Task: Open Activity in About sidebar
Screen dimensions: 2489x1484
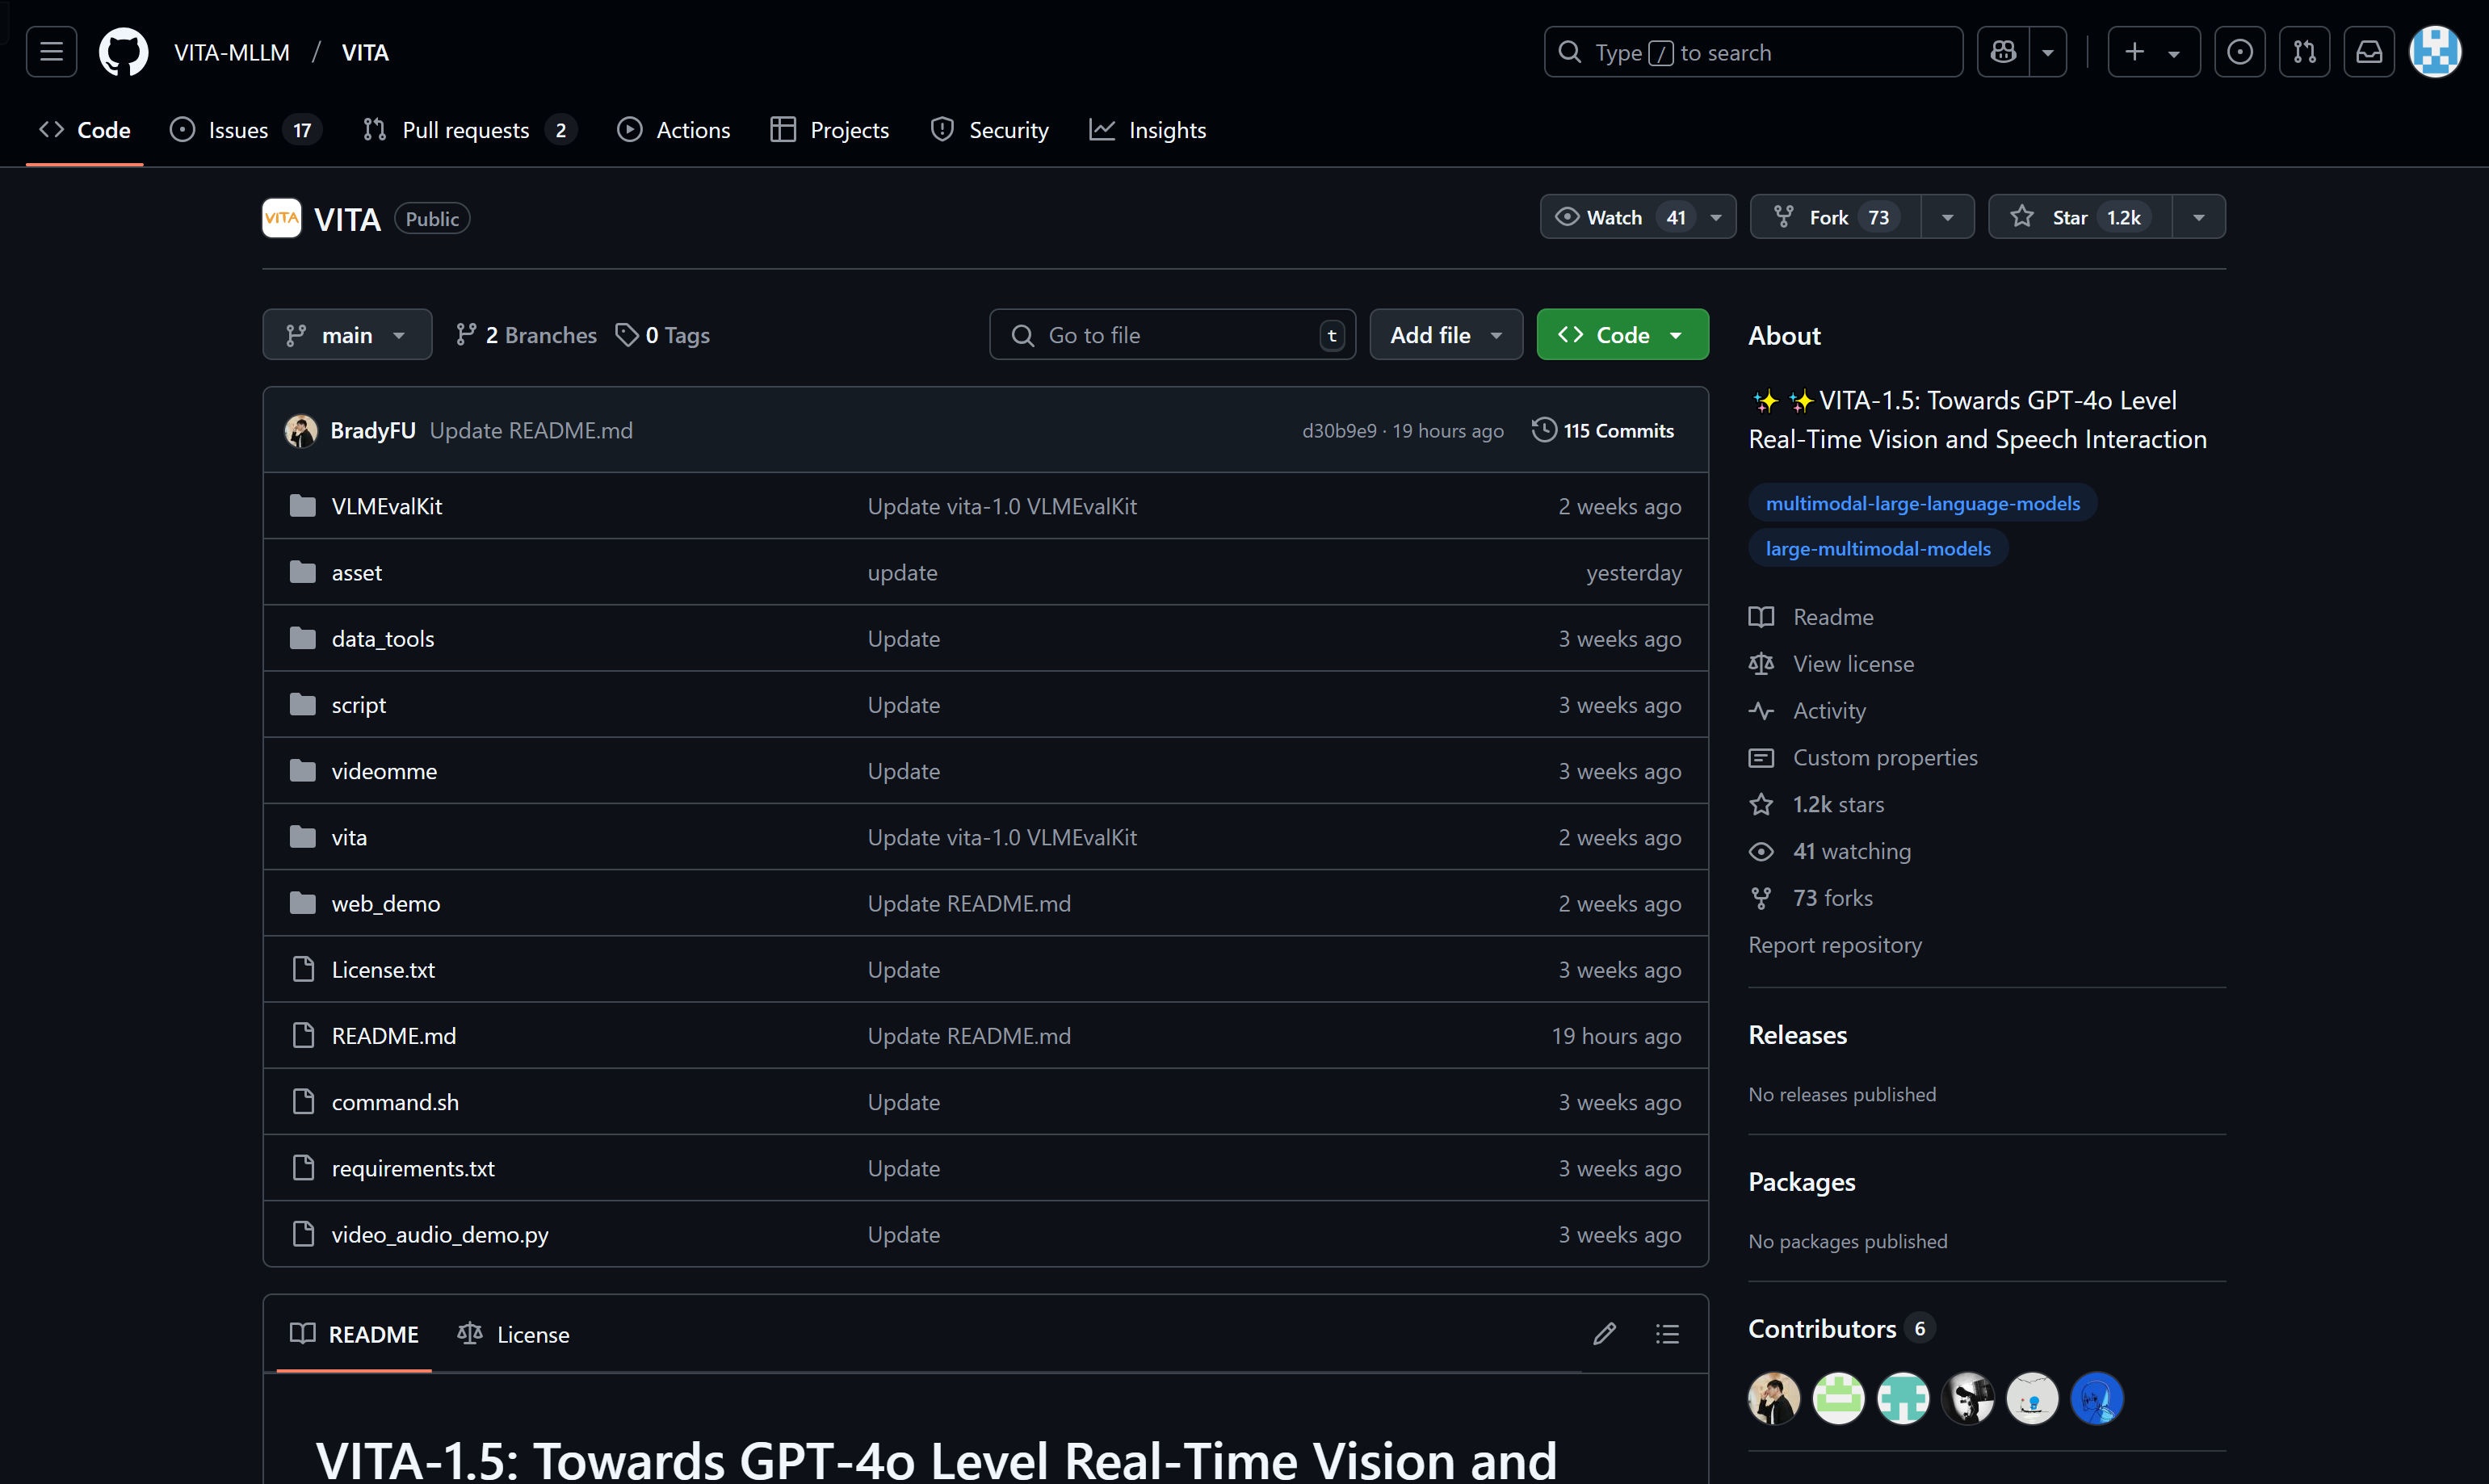Action: tap(1807, 711)
